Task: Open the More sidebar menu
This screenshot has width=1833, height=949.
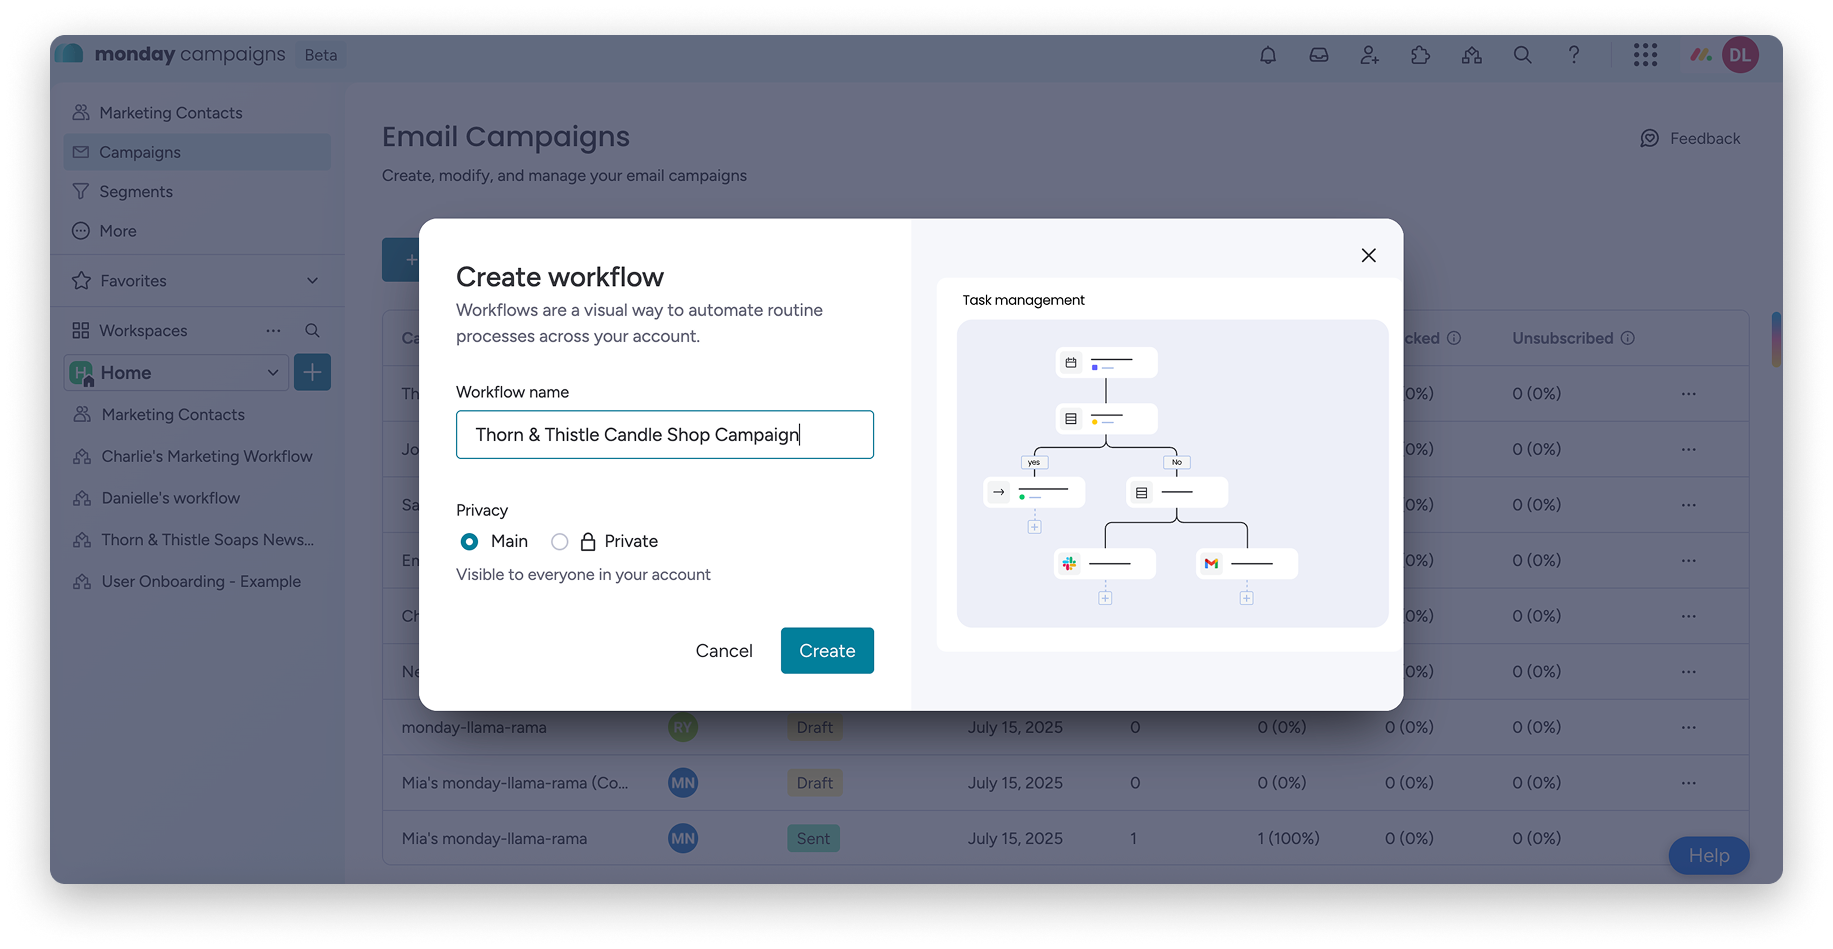Action: pyautogui.click(x=197, y=231)
